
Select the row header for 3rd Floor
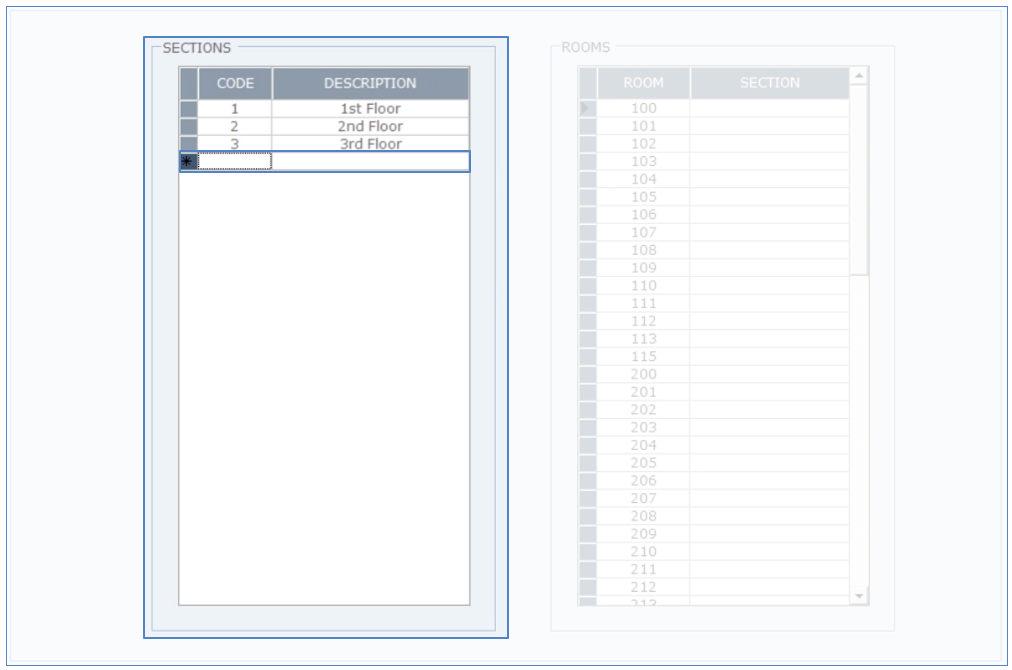188,144
